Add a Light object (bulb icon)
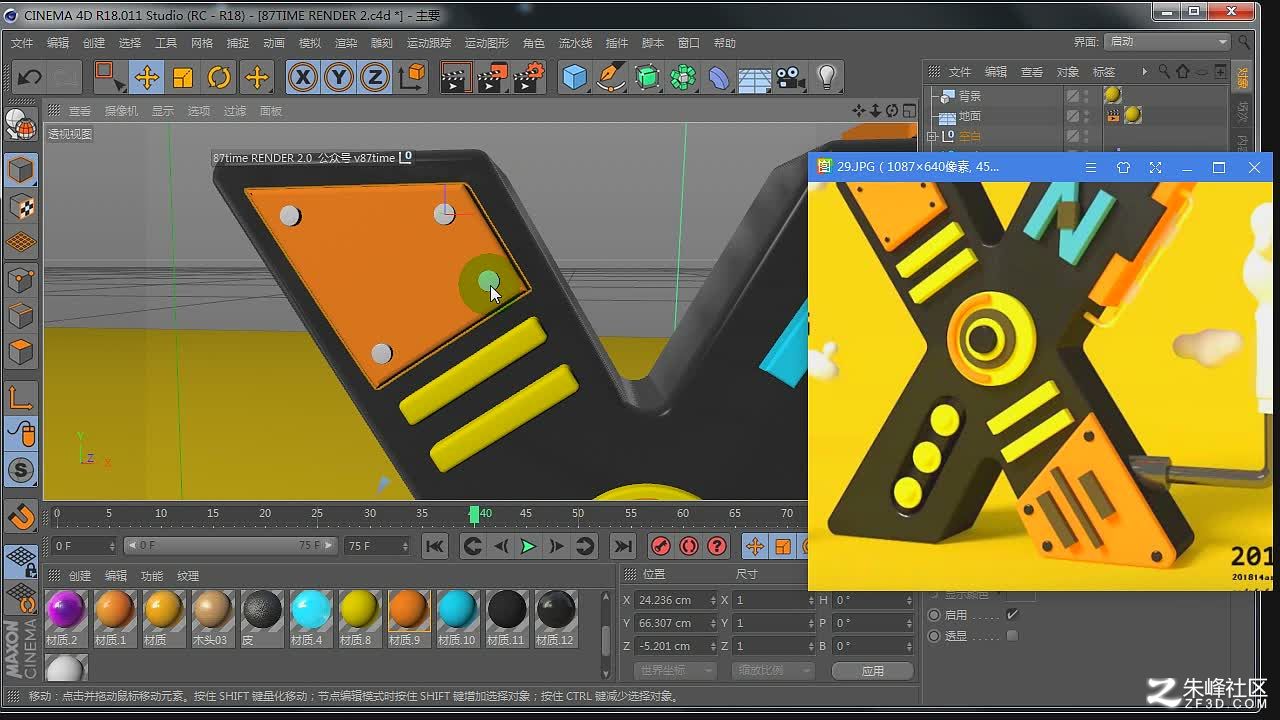Screen dimensions: 1280x720 coord(827,77)
